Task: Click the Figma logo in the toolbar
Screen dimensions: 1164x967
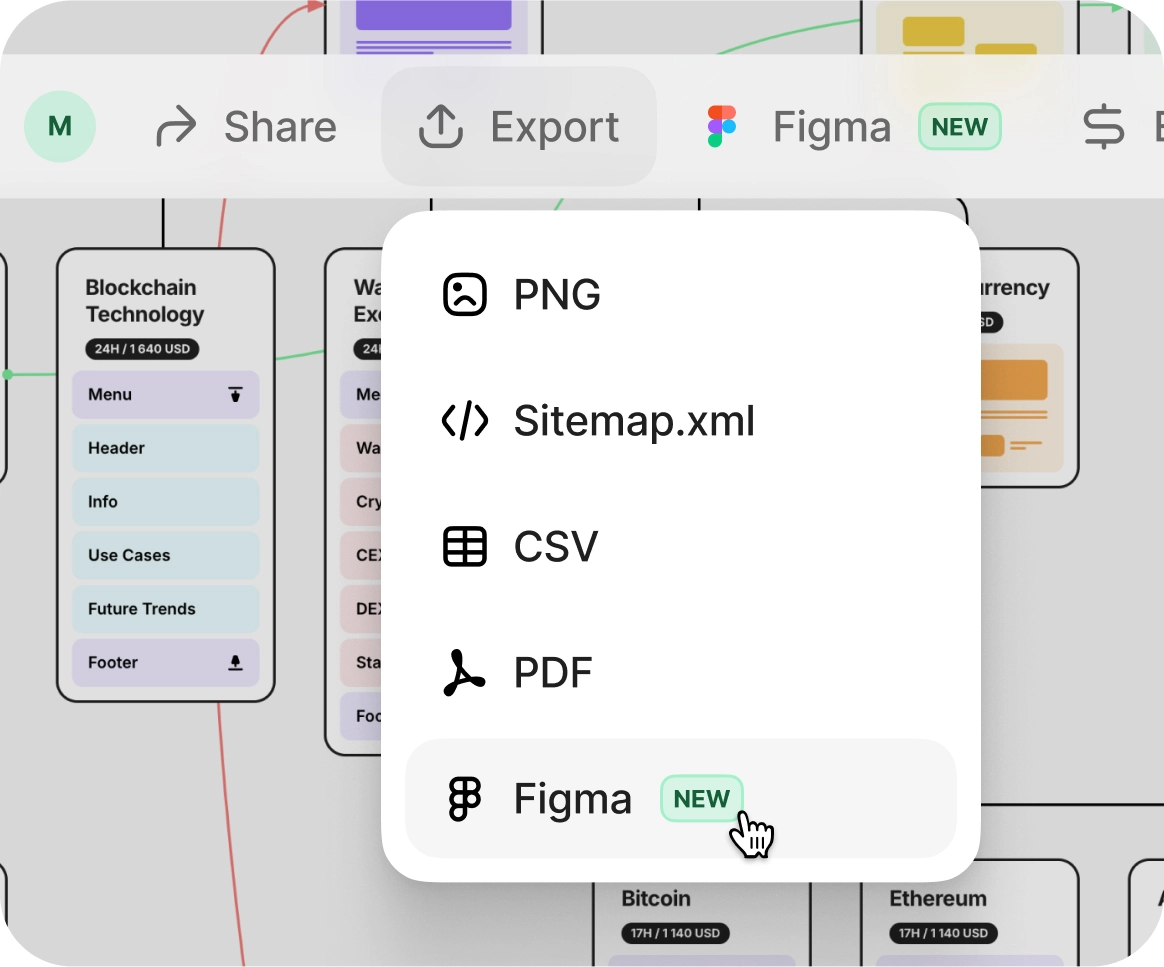Action: click(x=722, y=126)
